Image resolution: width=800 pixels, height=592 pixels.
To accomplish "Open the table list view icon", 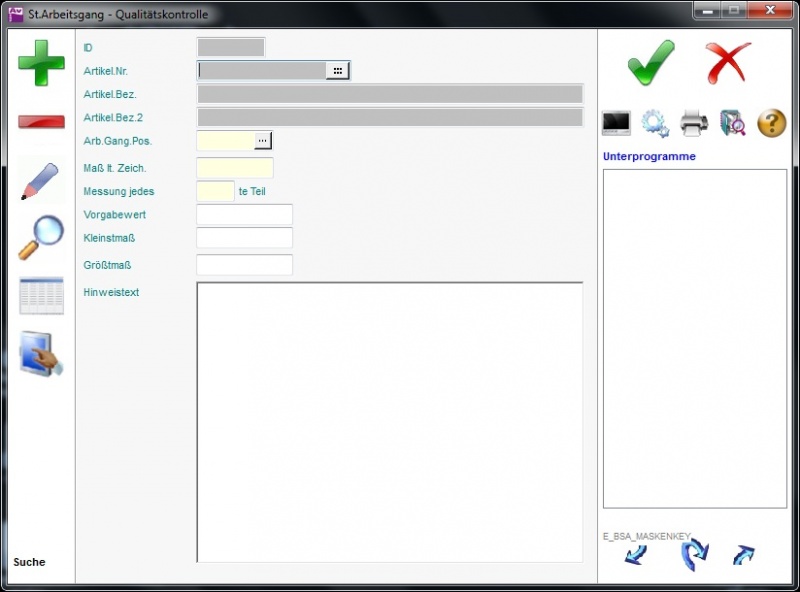I will point(41,296).
